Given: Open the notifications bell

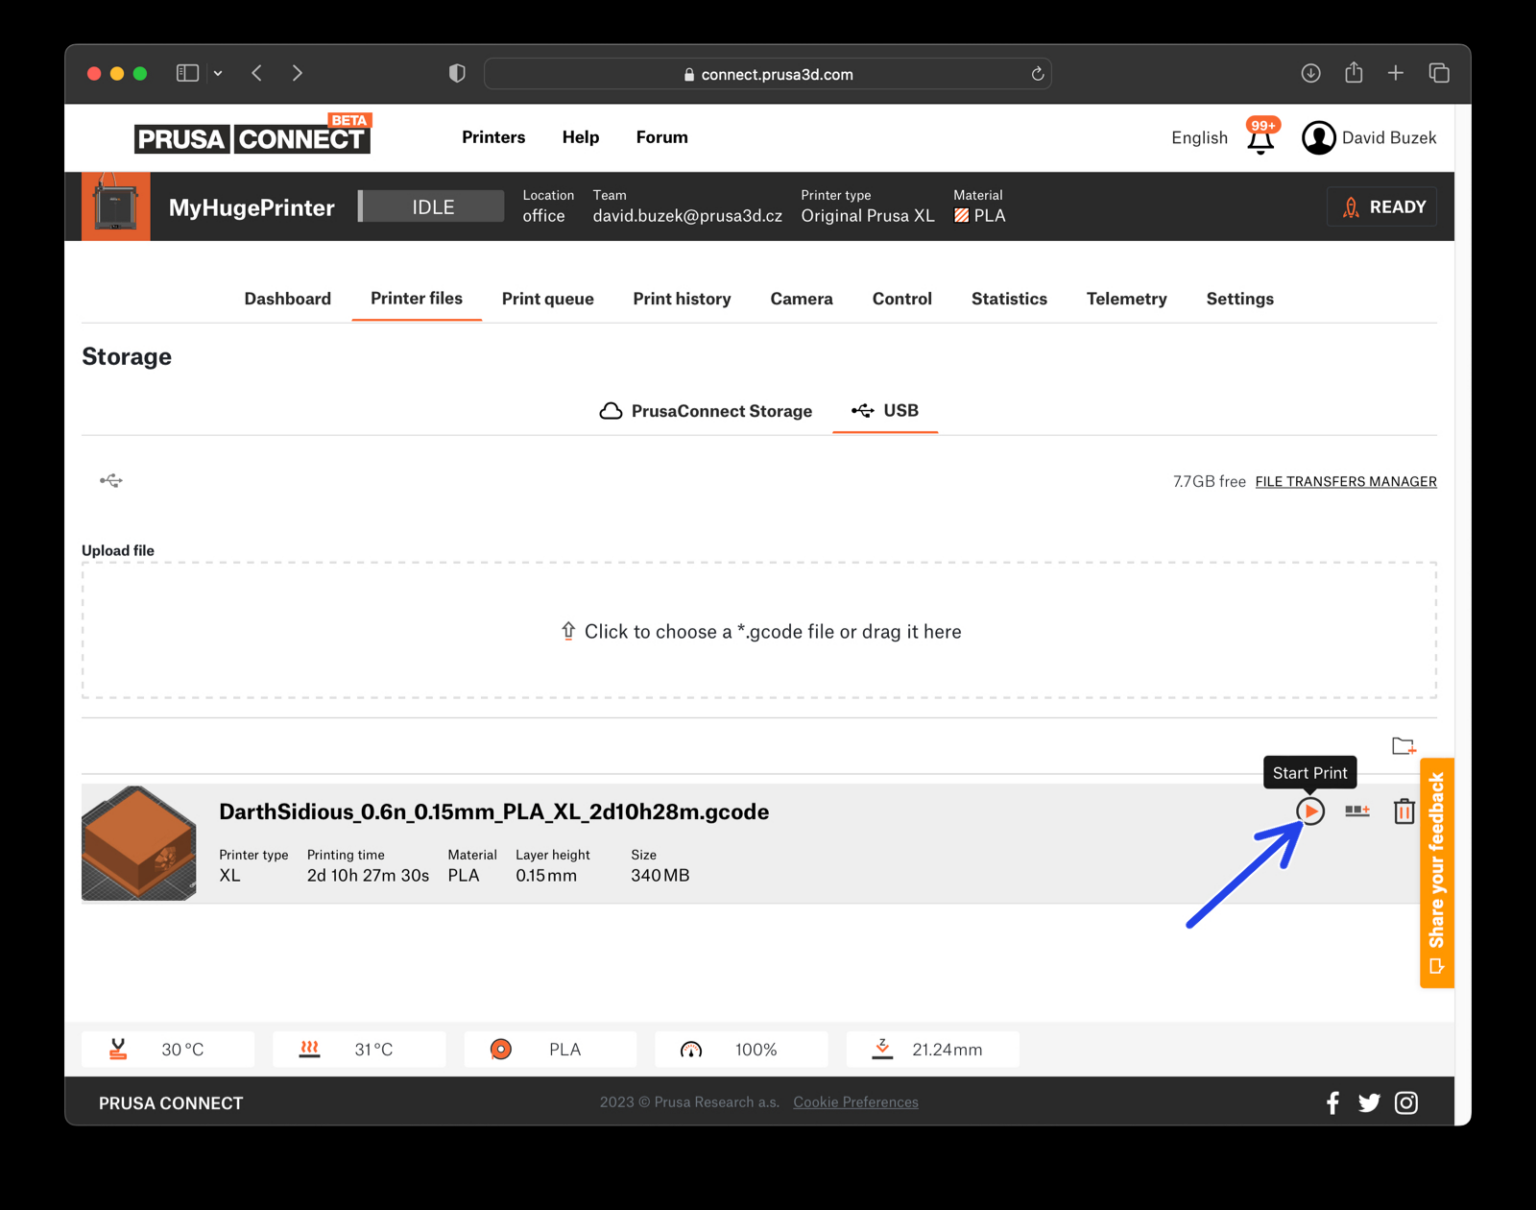Looking at the screenshot, I should (x=1260, y=139).
